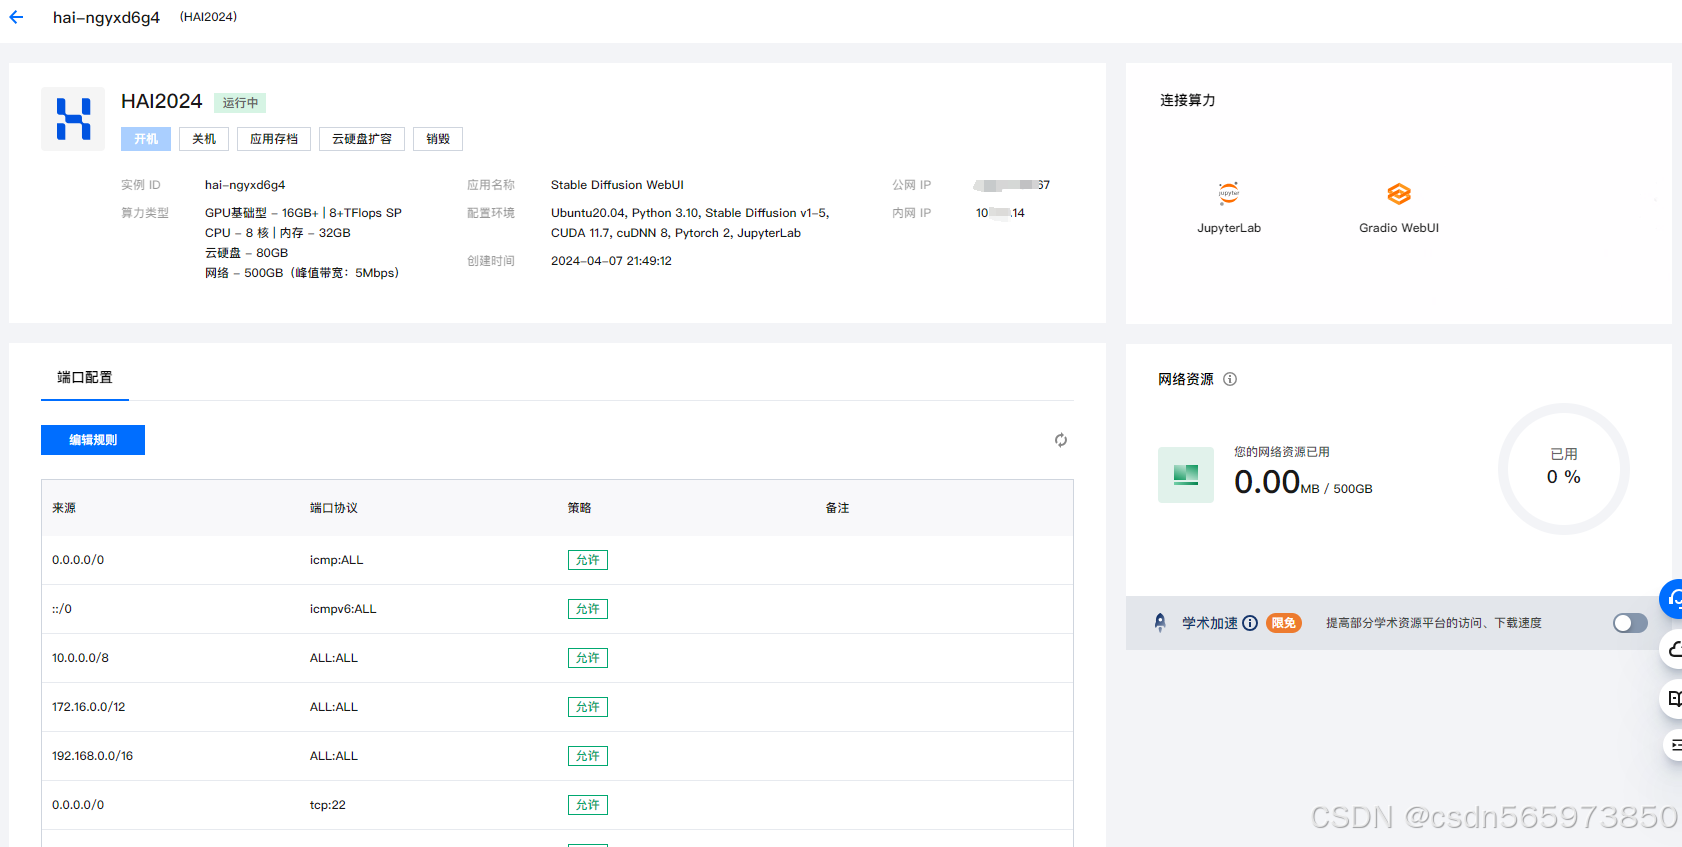Screen dimensions: 1682x847
Task: Click the HAI2024 instance logo
Action: pyautogui.click(x=73, y=119)
